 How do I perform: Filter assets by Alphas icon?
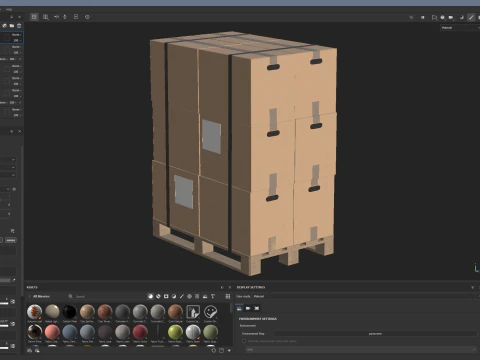(x=189, y=296)
